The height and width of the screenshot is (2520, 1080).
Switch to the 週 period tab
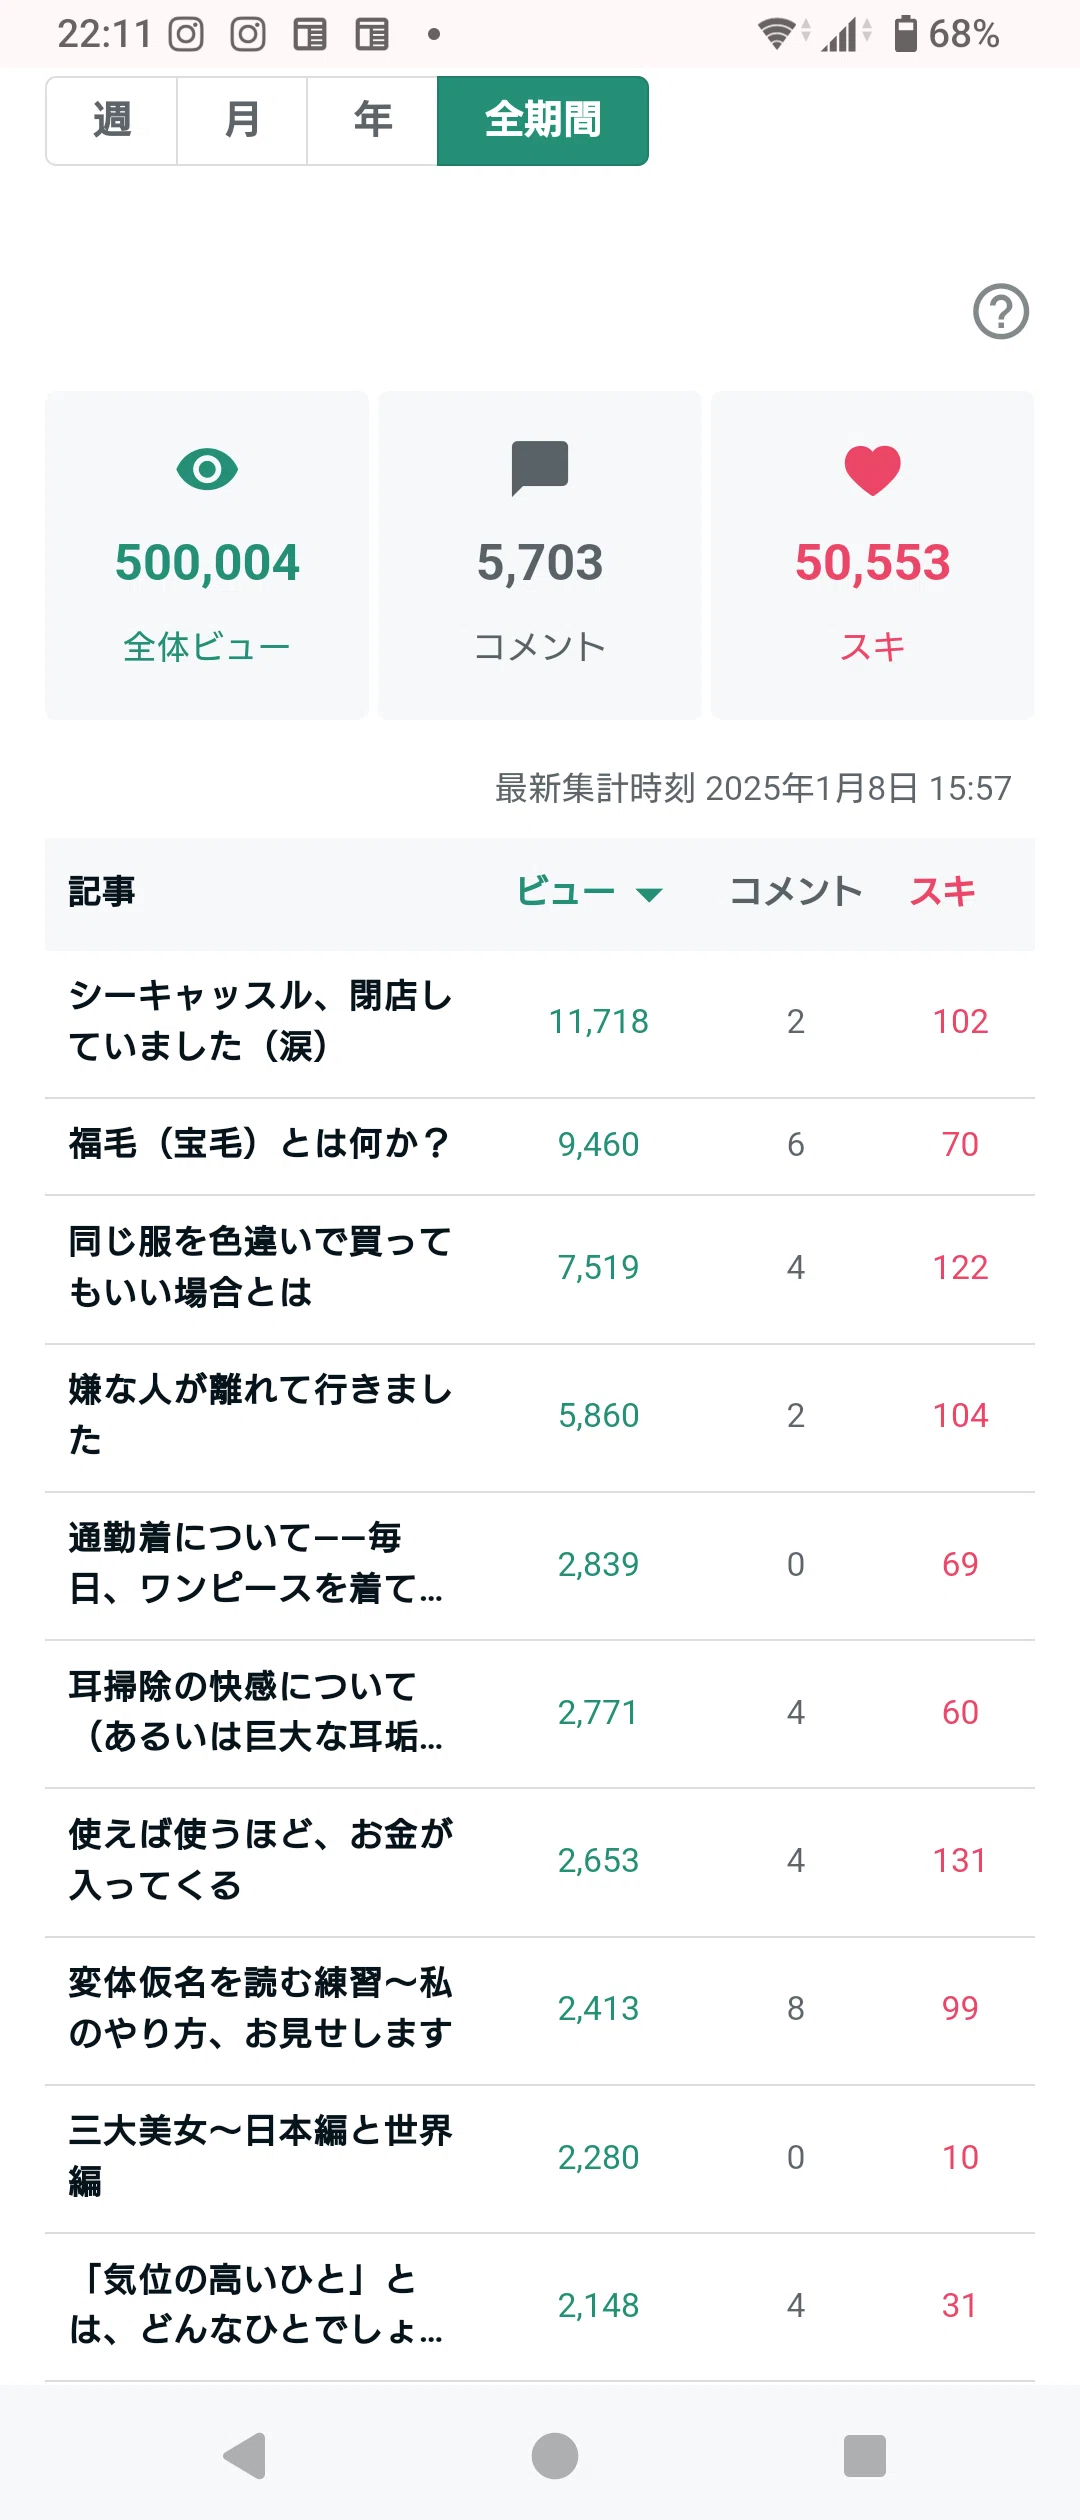[112, 121]
